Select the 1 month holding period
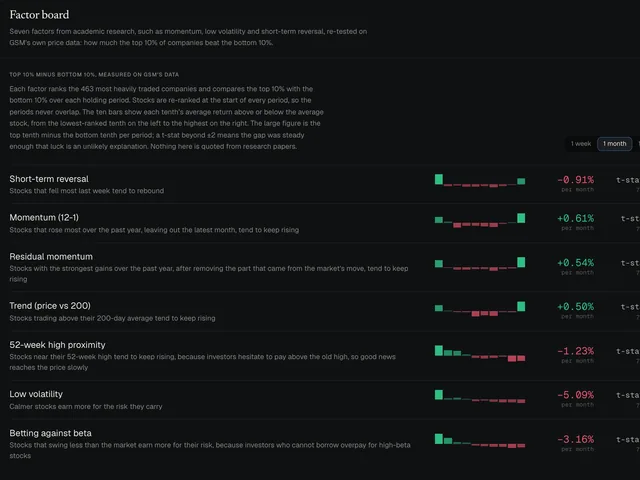The image size is (640, 480). (x=615, y=144)
